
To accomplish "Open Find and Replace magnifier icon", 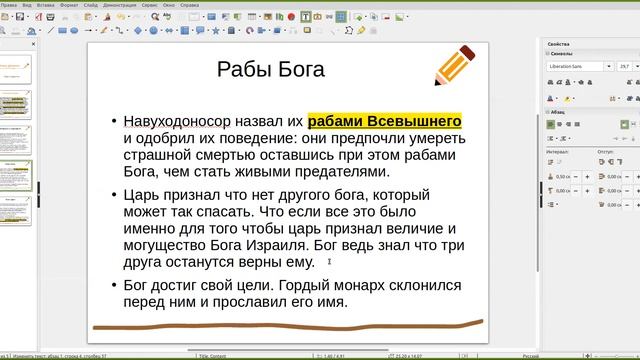I will [x=155, y=17].
